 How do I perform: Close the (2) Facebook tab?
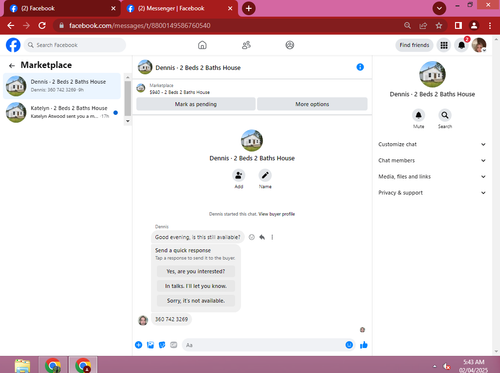(113, 8)
